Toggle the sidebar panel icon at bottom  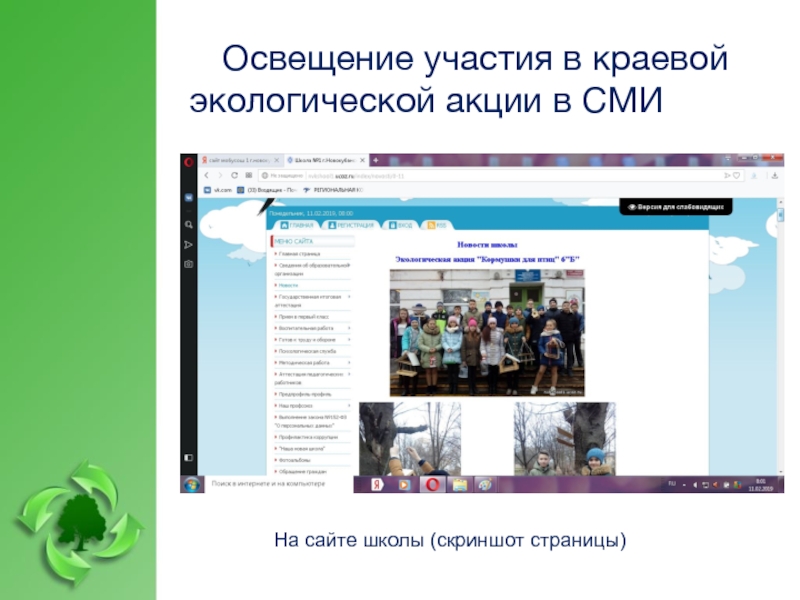188,457
